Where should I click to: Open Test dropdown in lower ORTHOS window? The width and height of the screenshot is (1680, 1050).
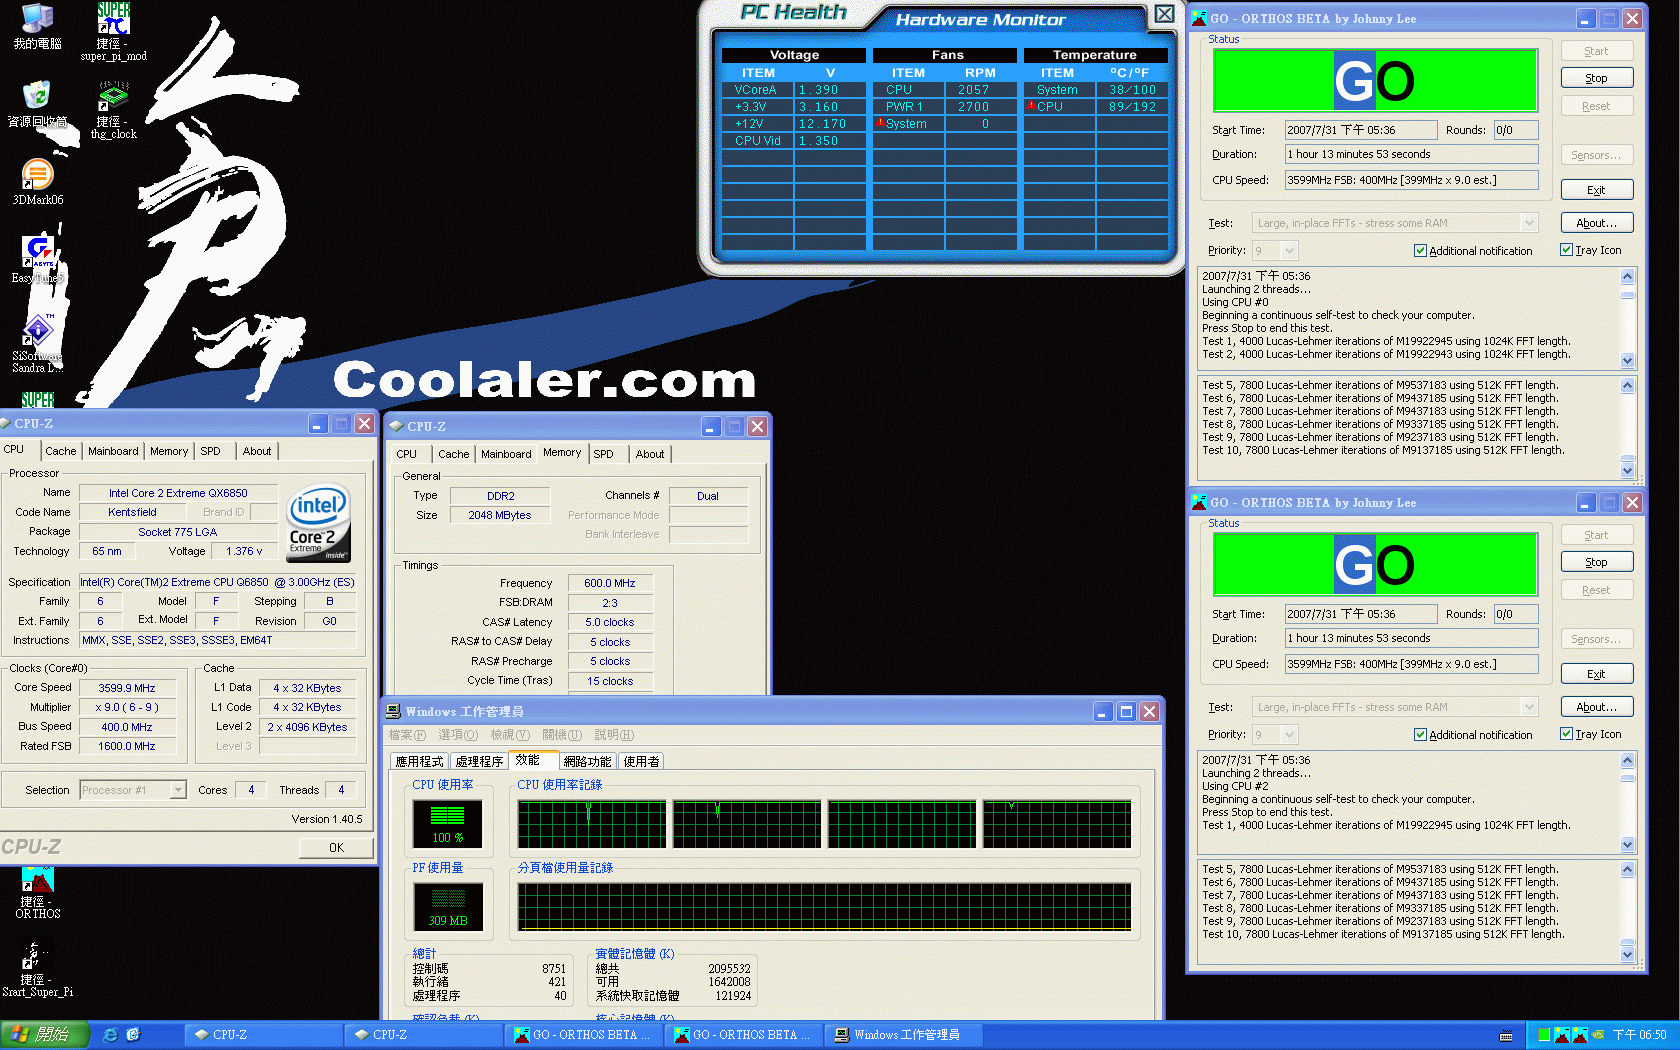point(1528,707)
